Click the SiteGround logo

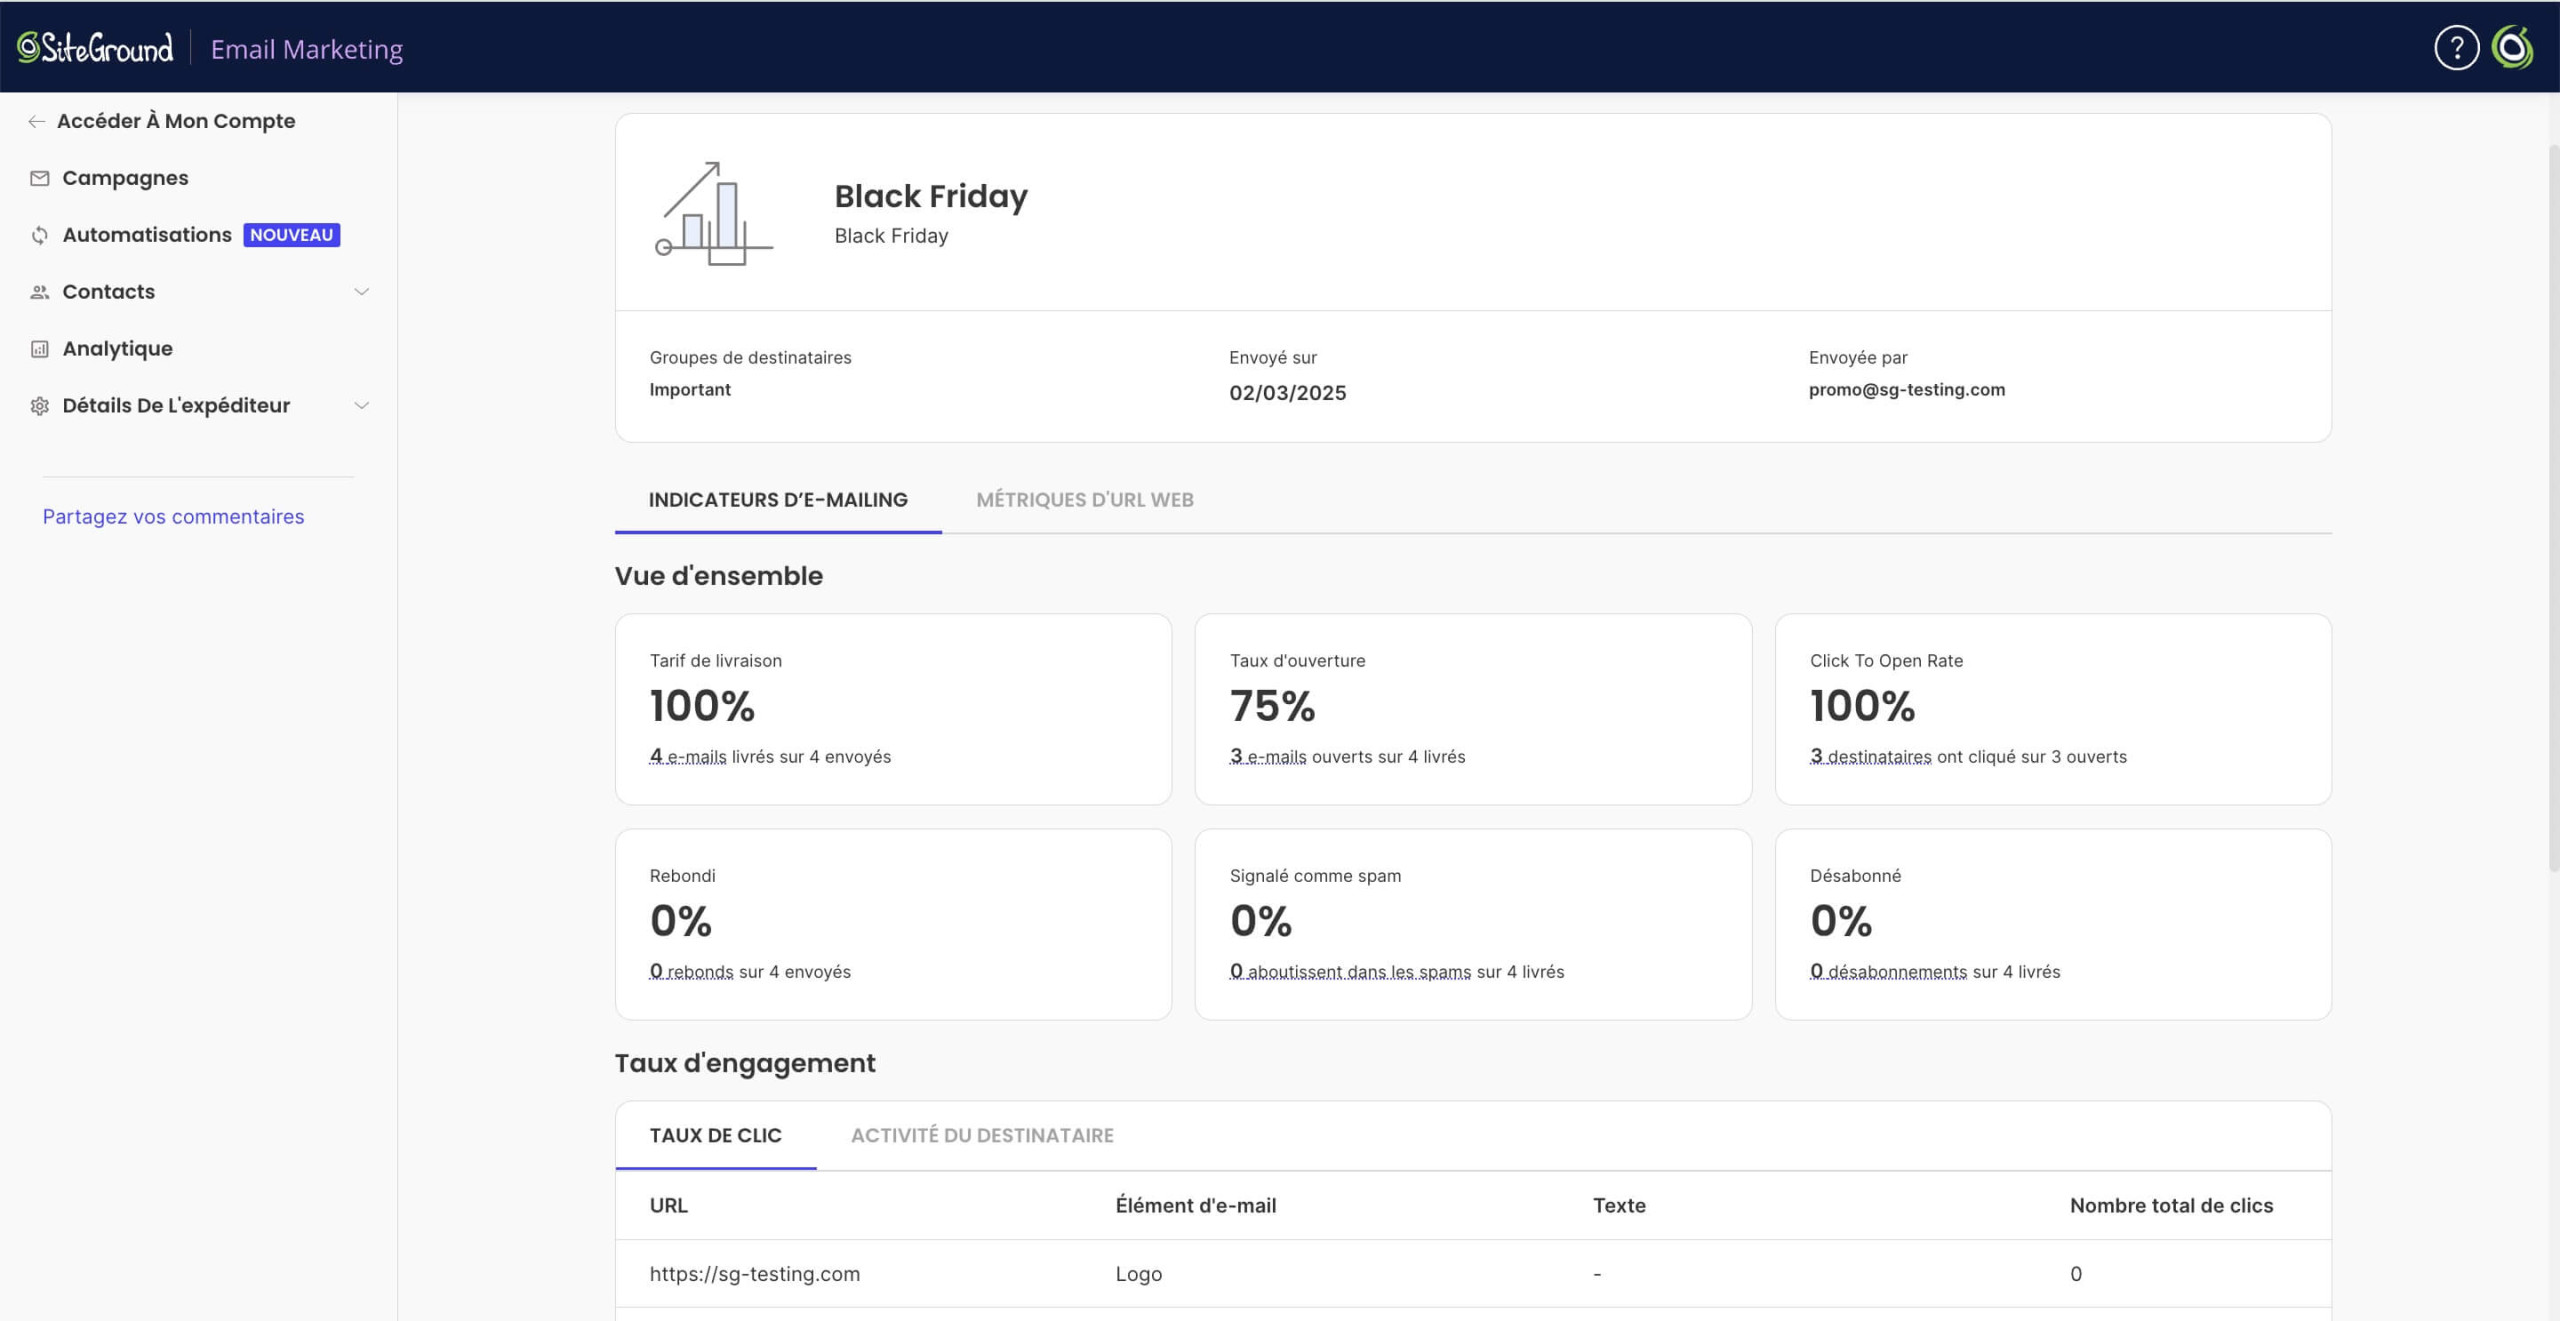tap(95, 48)
